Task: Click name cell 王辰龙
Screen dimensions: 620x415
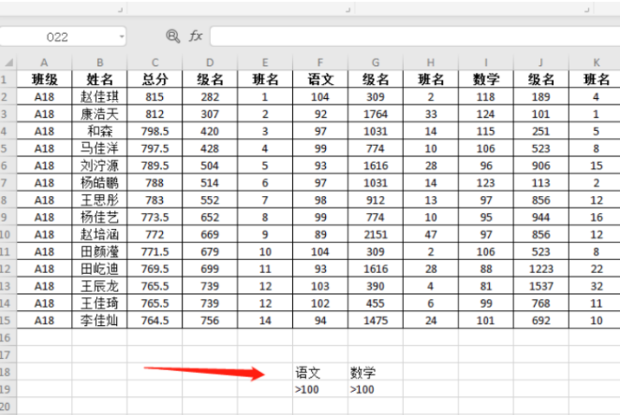Action: point(100,286)
